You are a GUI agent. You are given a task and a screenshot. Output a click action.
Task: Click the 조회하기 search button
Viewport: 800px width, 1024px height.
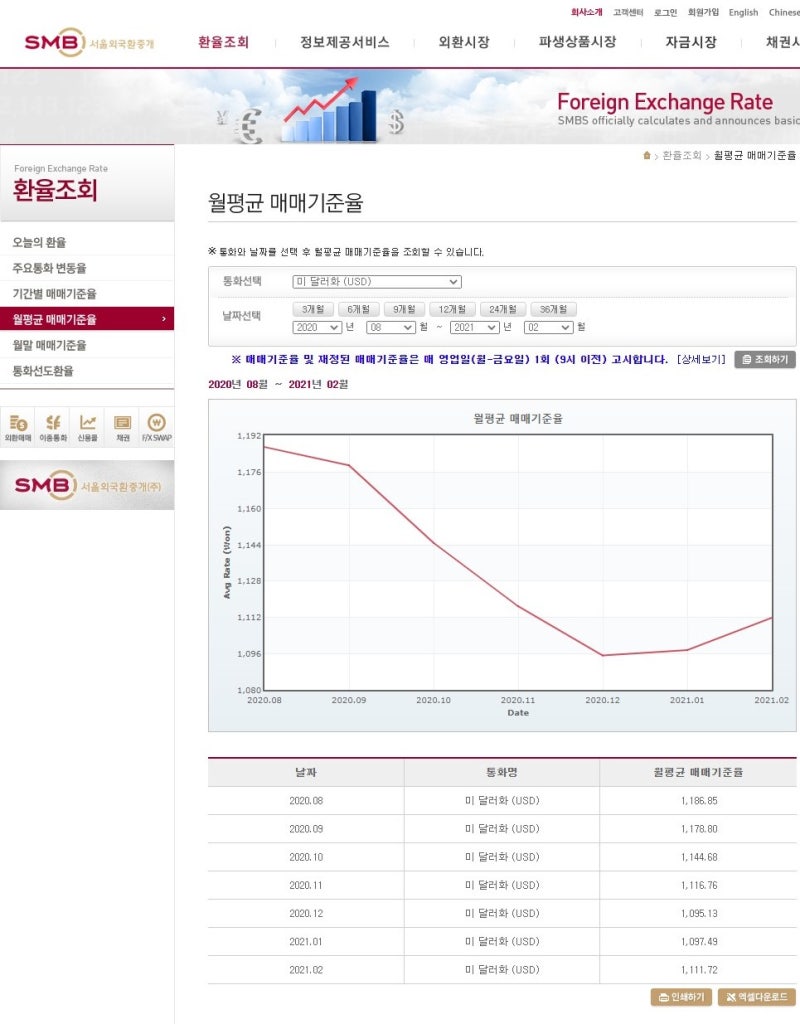tap(765, 360)
